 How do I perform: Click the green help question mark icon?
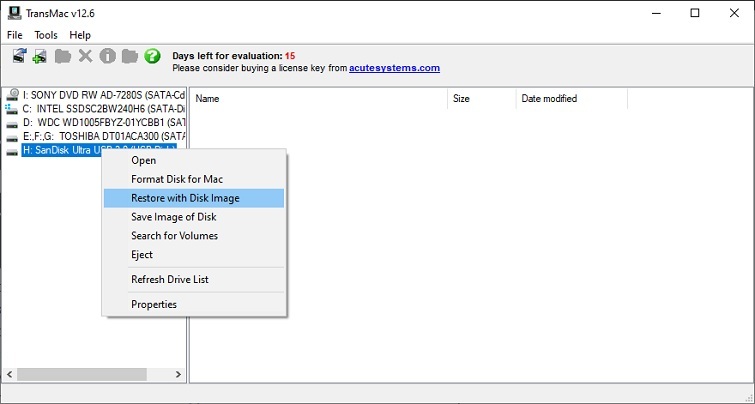tap(152, 56)
